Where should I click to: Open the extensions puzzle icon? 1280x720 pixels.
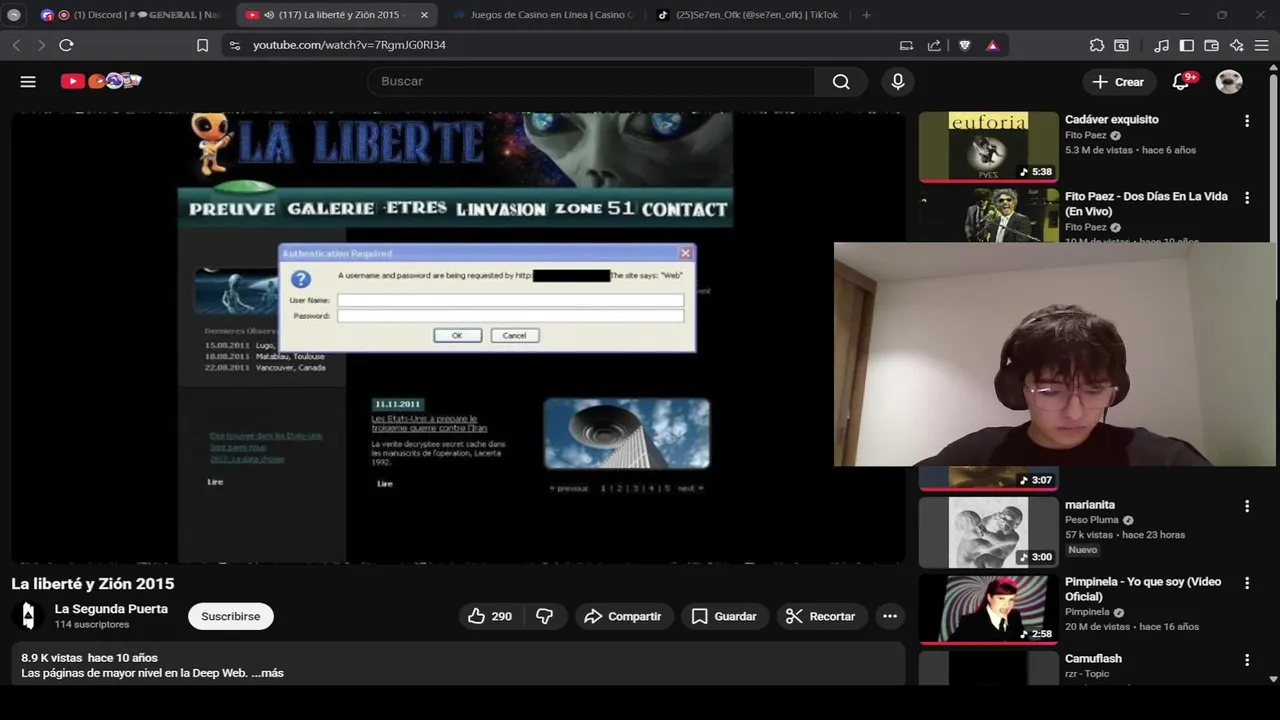click(1097, 45)
